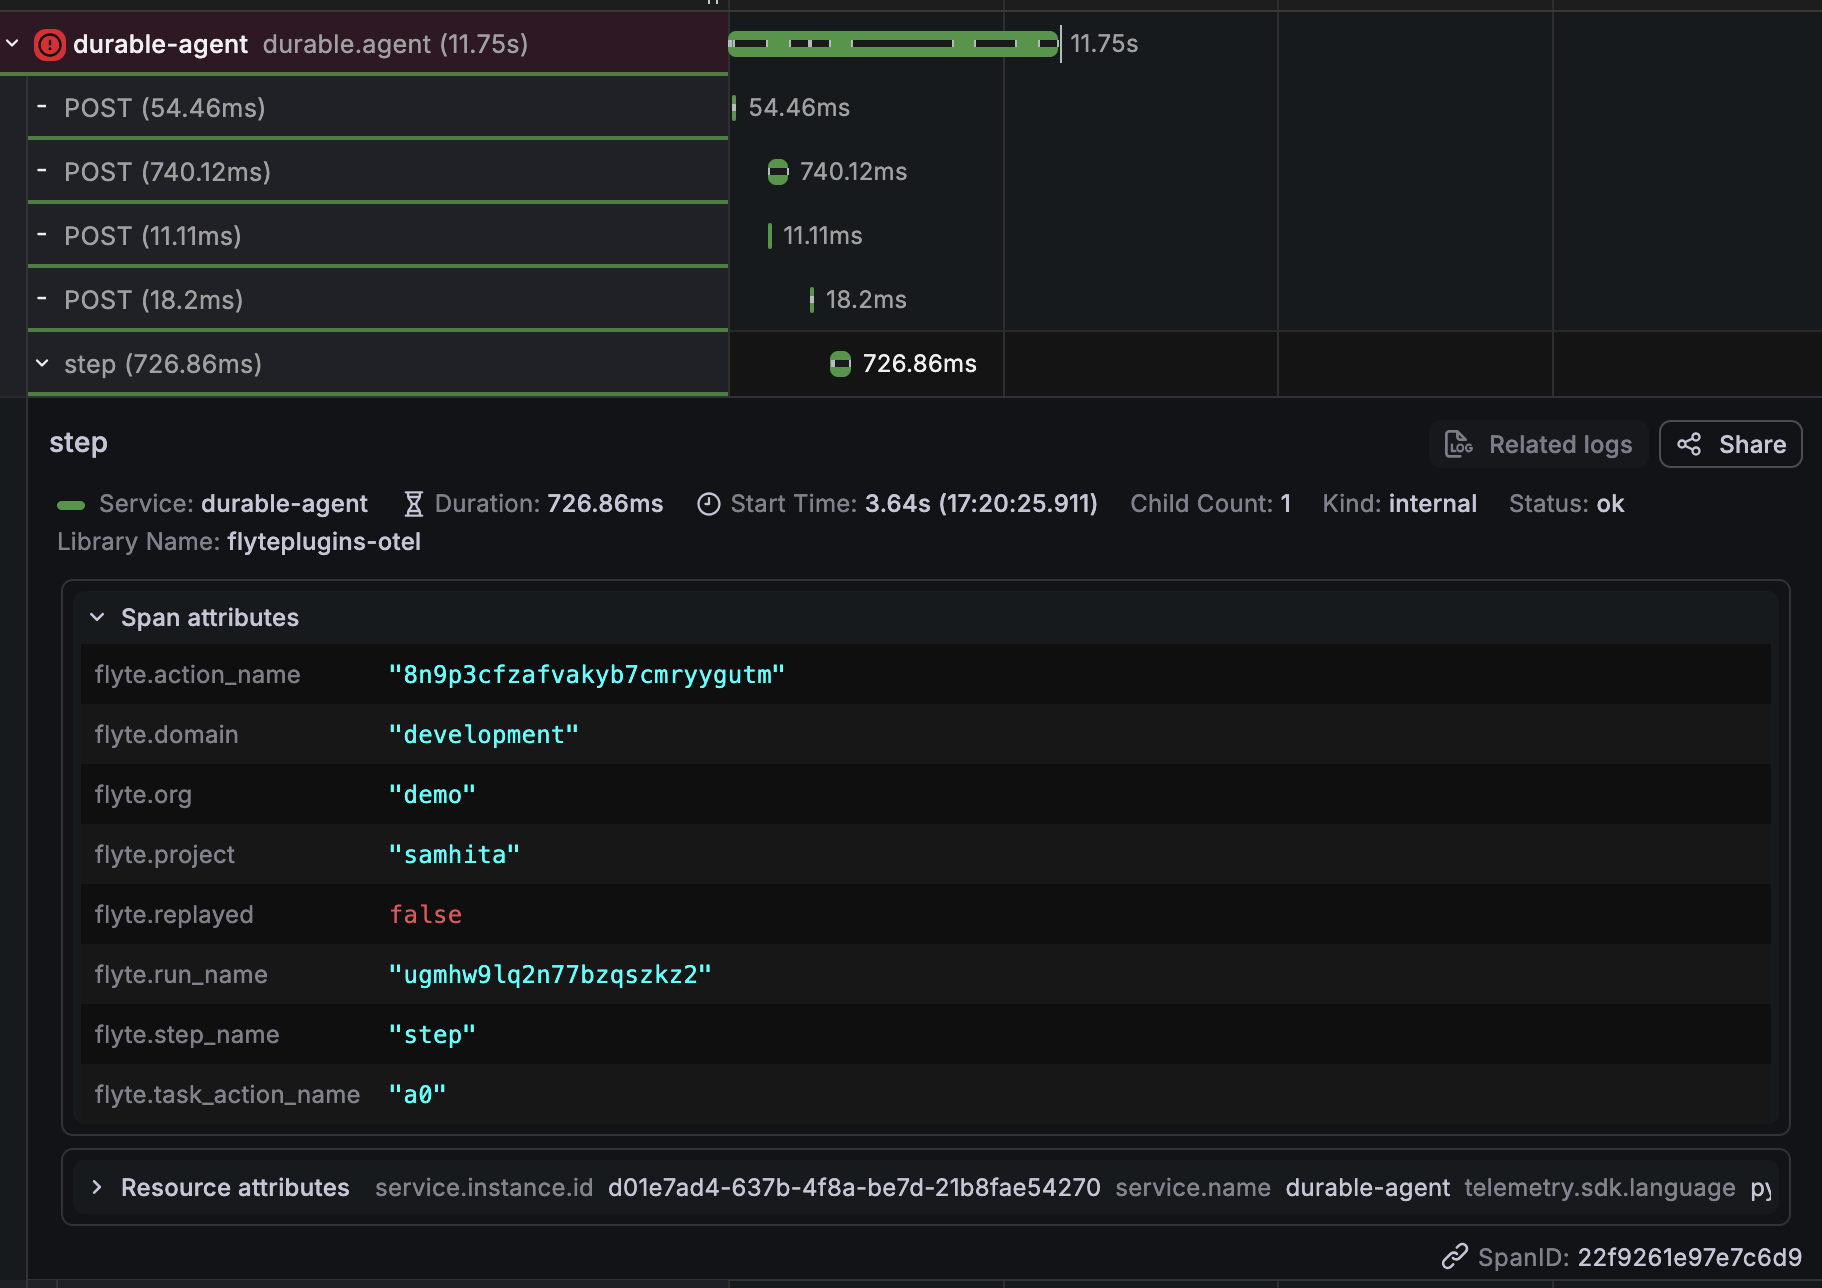Viewport: 1822px width, 1288px height.
Task: Click the 54.46ms span bar marker
Action: [x=734, y=107]
